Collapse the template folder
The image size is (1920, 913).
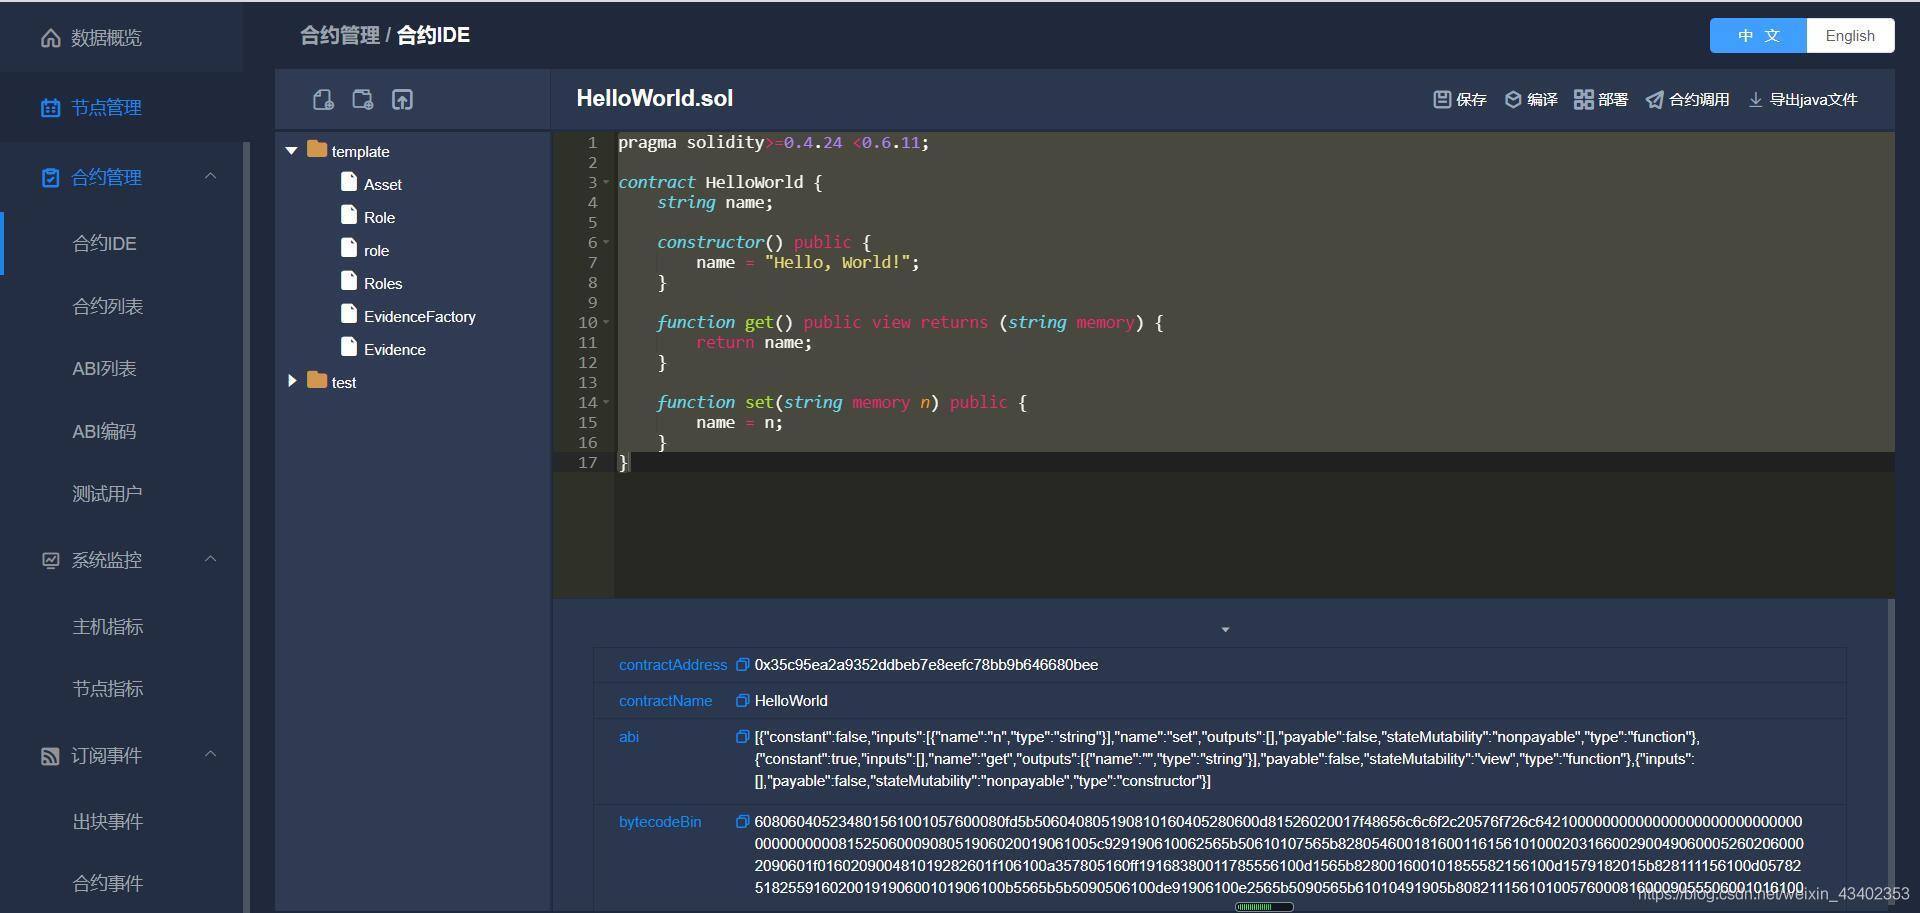291,151
